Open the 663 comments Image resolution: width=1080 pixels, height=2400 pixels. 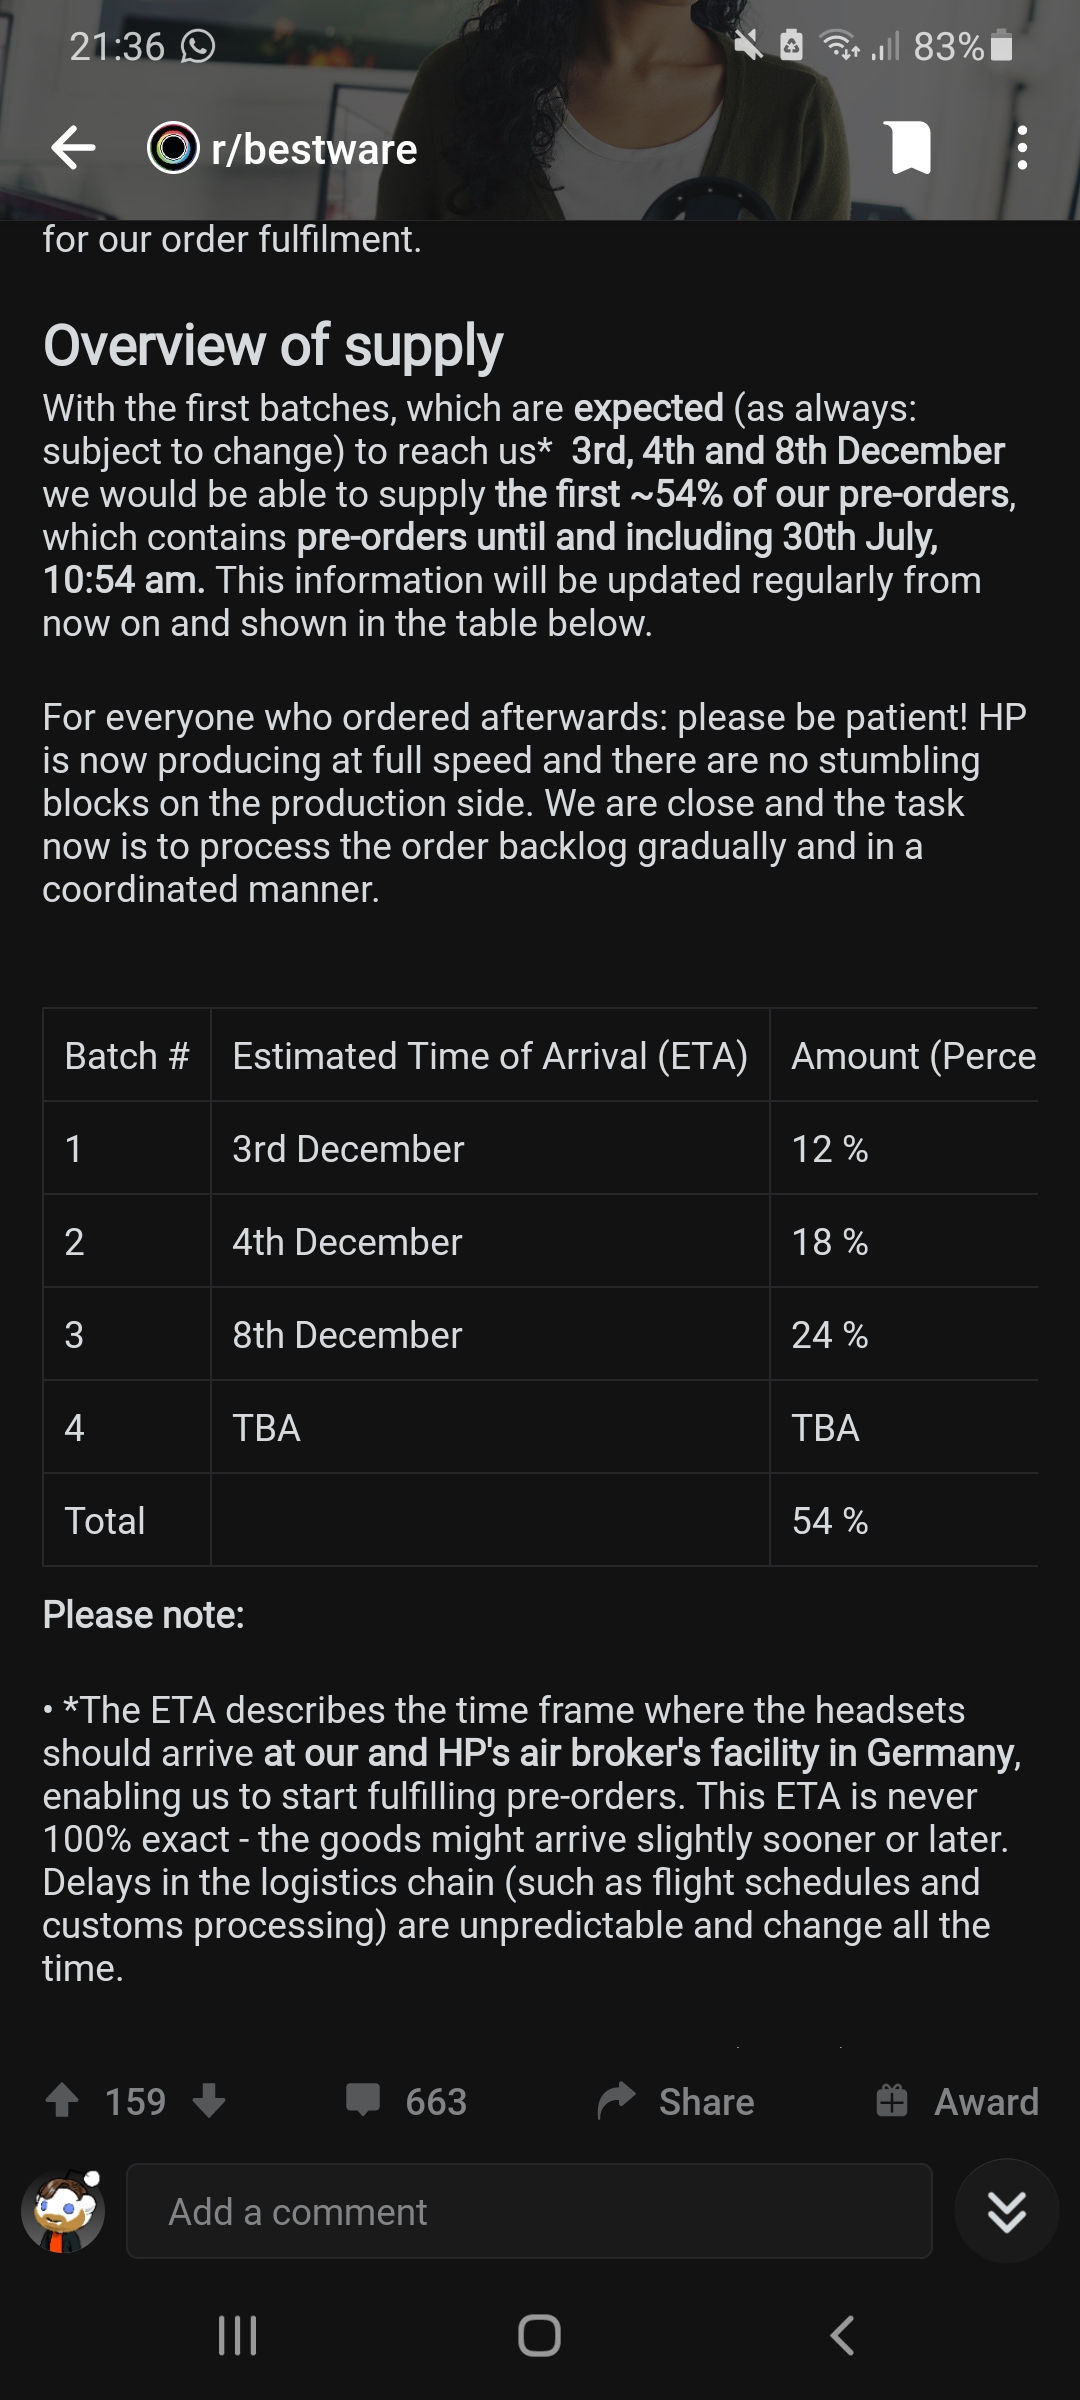[x=407, y=2101]
